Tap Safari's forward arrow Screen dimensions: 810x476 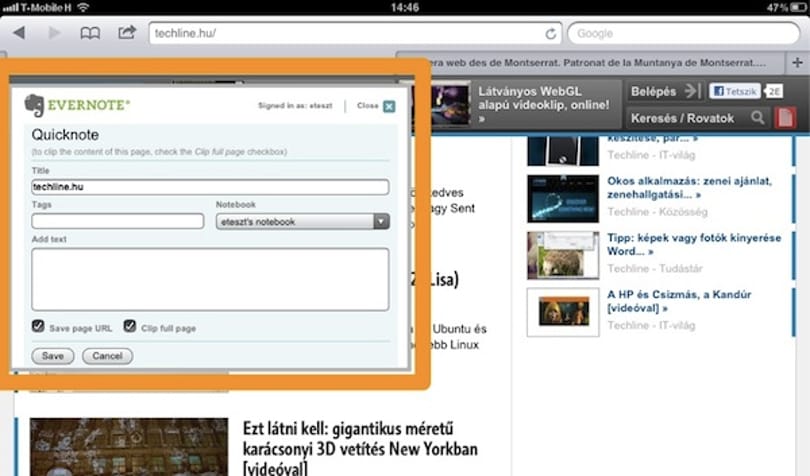[54, 33]
